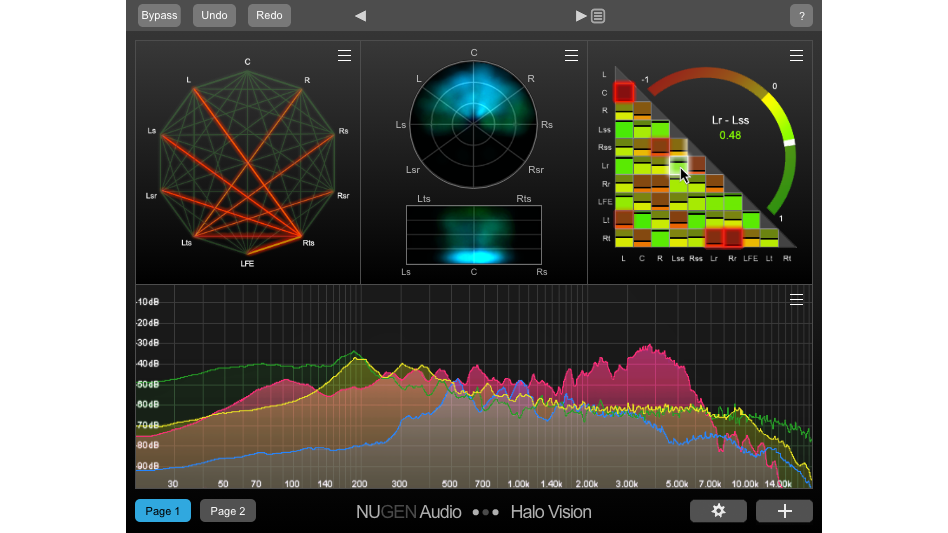Click the Lsr label on haze view
Image resolution: width=948 pixels, height=533 pixels.
click(x=413, y=170)
